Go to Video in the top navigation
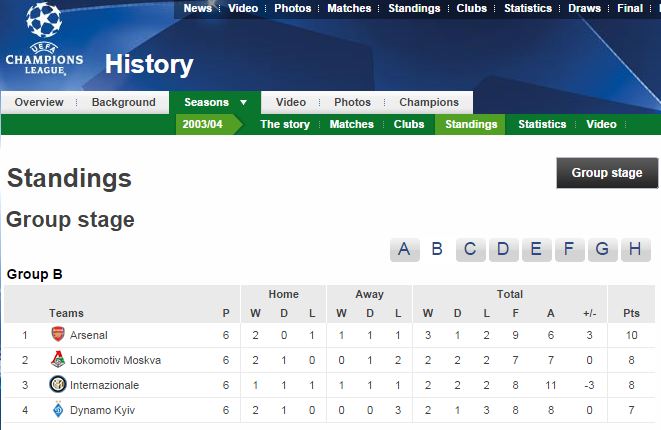 click(x=243, y=8)
